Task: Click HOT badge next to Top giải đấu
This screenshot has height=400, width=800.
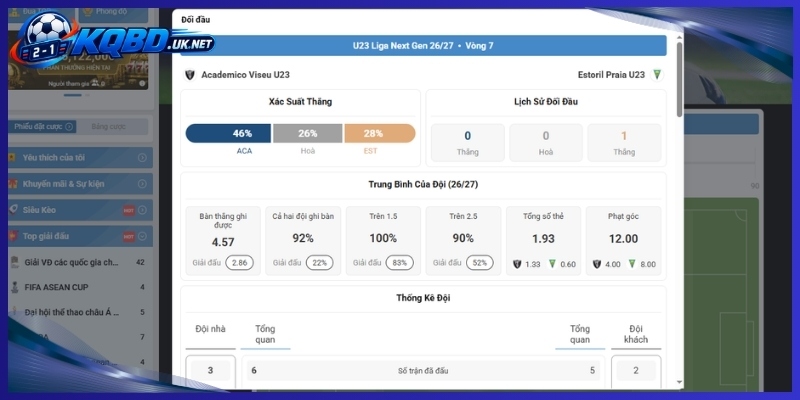Action: tap(129, 236)
